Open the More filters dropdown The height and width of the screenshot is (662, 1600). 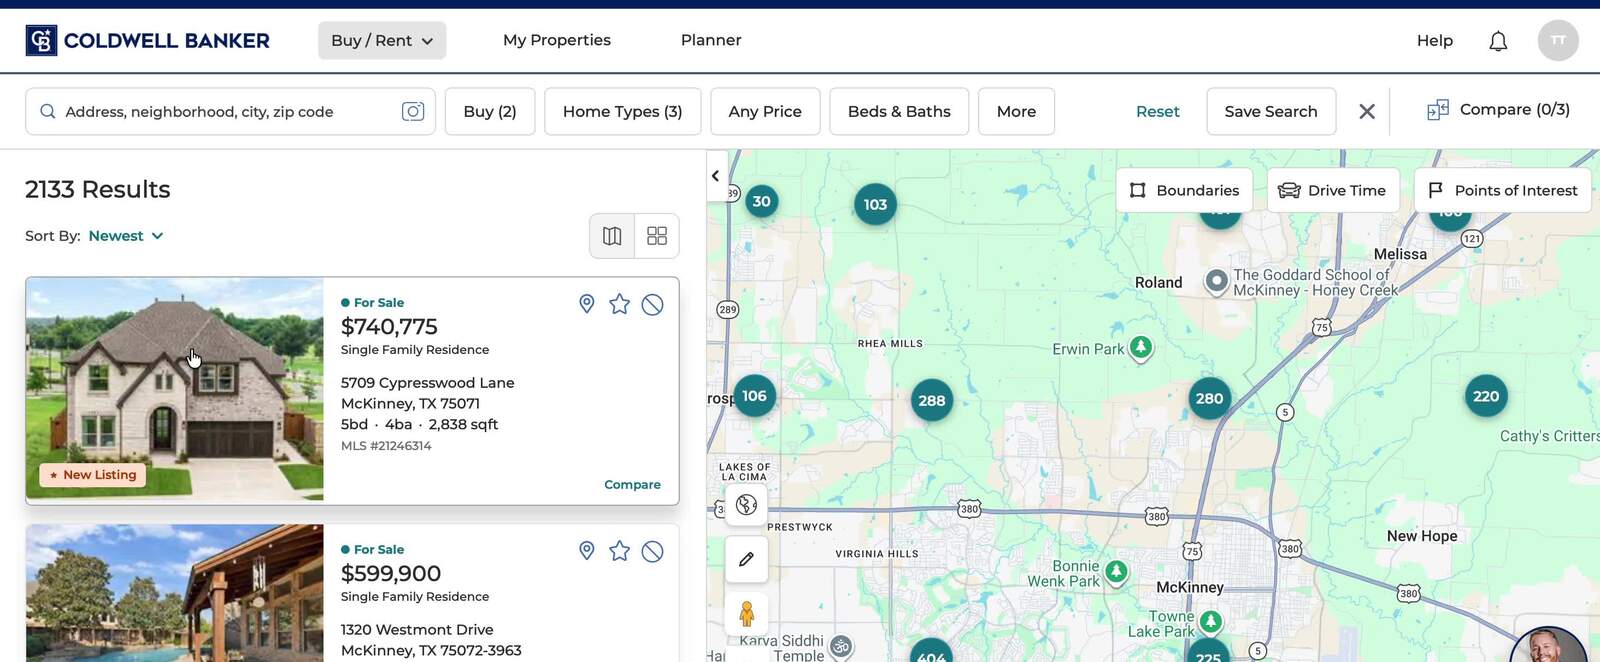1016,111
